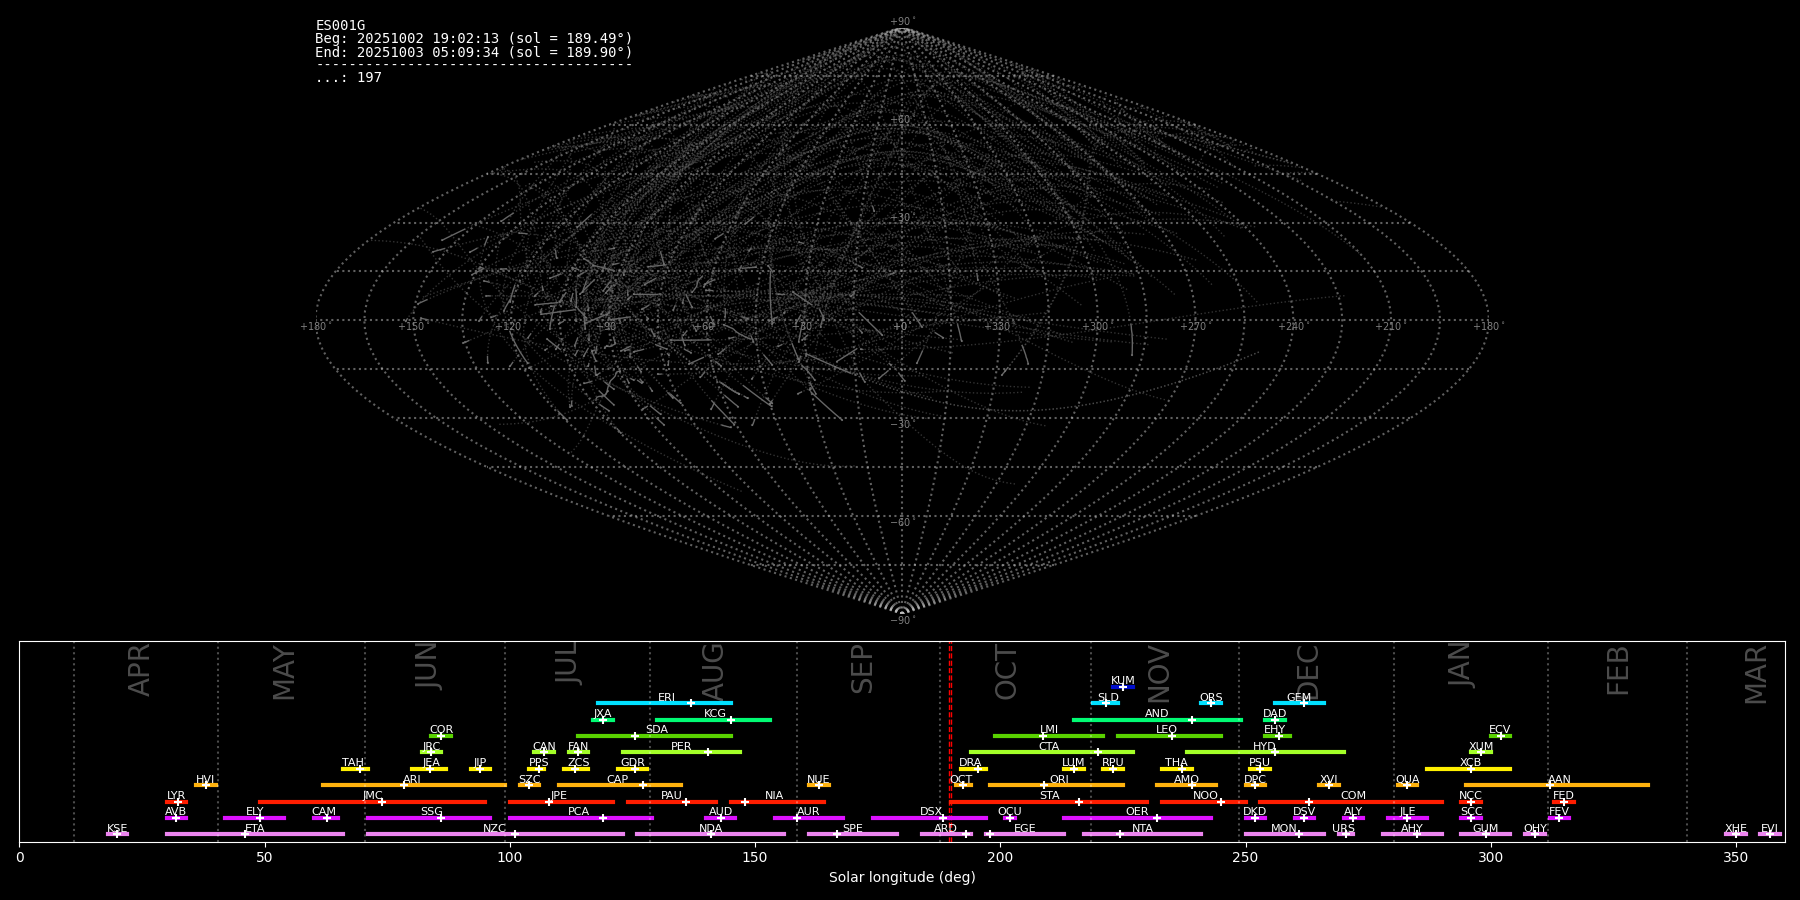Select the LEO green shower bar

click(x=1169, y=736)
